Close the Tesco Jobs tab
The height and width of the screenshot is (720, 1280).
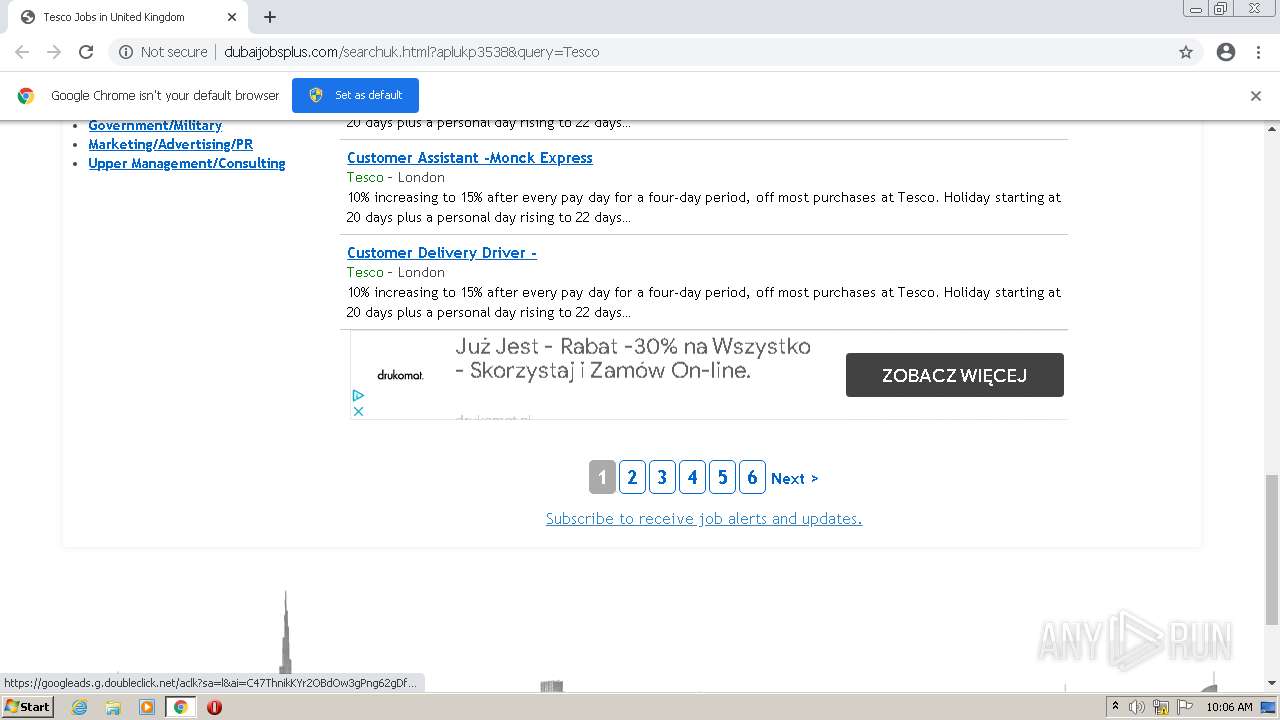[x=232, y=17]
